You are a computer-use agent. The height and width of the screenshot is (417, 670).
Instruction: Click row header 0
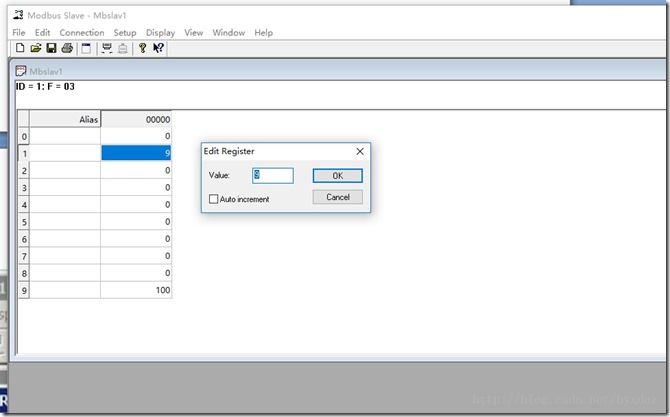24,136
